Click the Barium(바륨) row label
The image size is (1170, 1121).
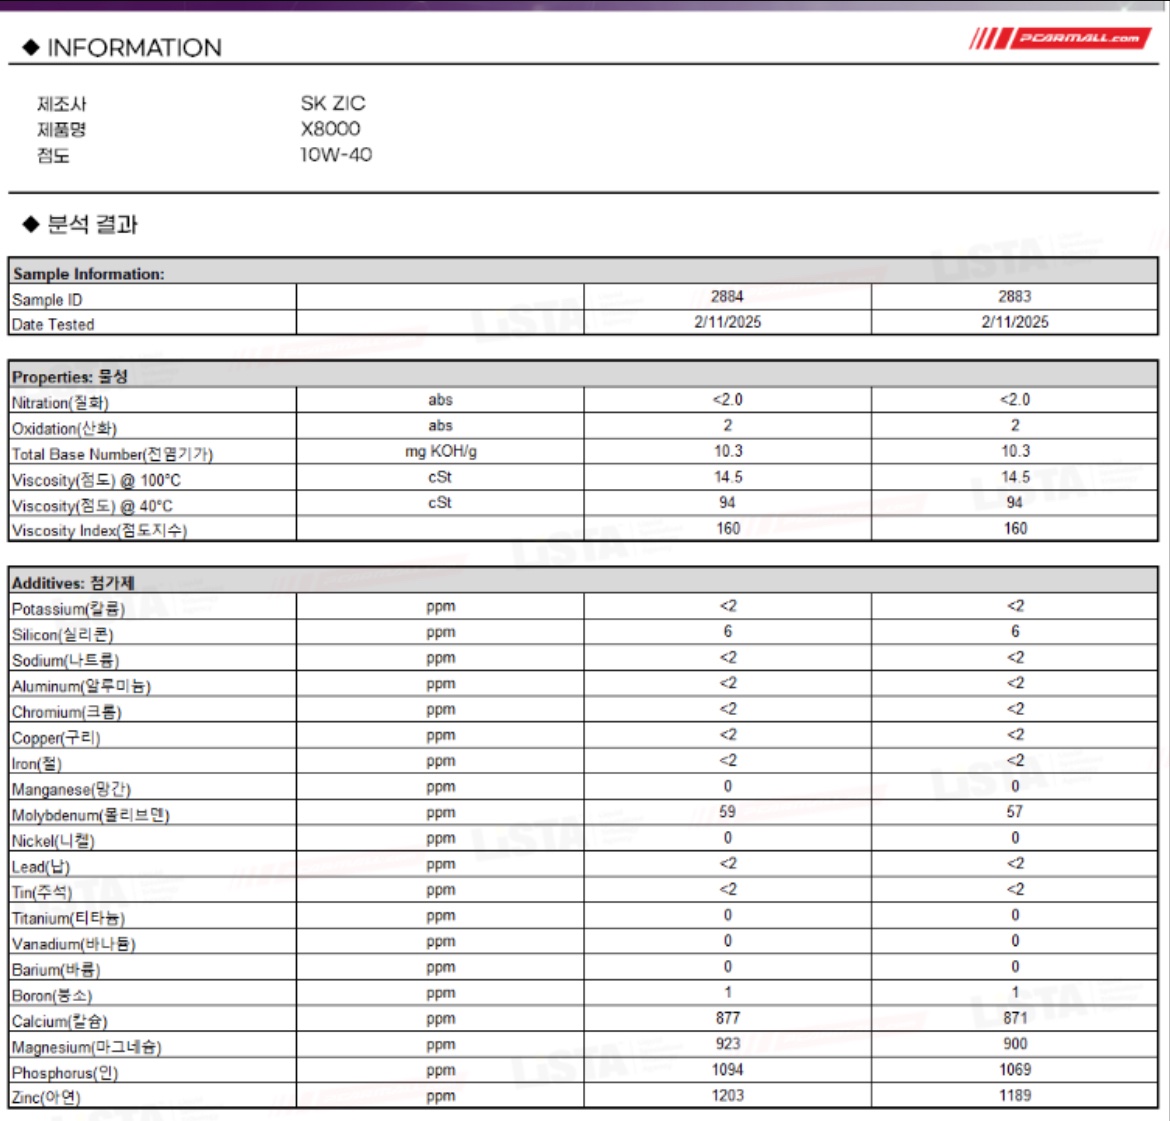(56, 969)
